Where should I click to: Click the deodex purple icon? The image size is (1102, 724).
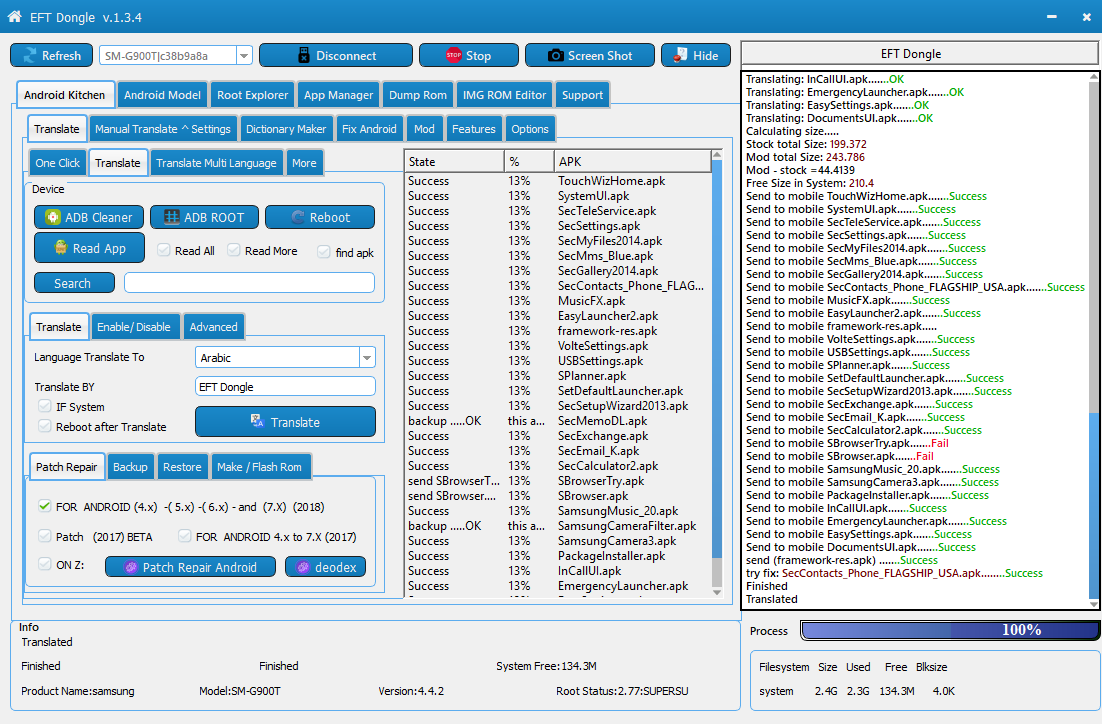coord(303,567)
